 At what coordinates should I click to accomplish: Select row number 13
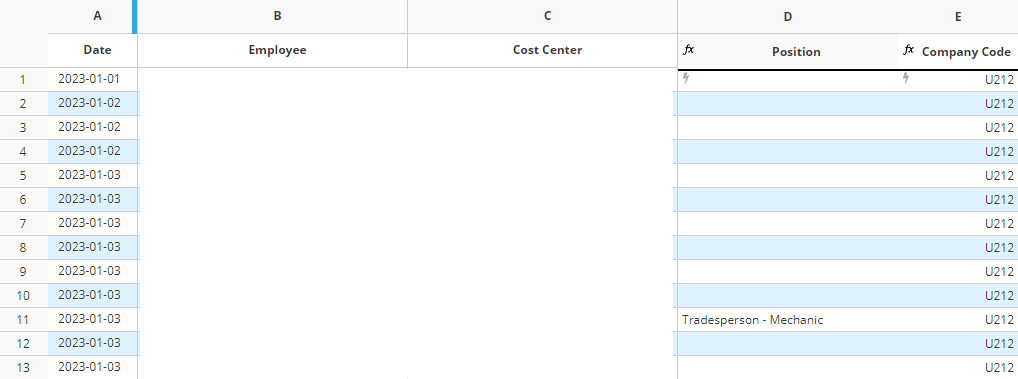pyautogui.click(x=23, y=367)
